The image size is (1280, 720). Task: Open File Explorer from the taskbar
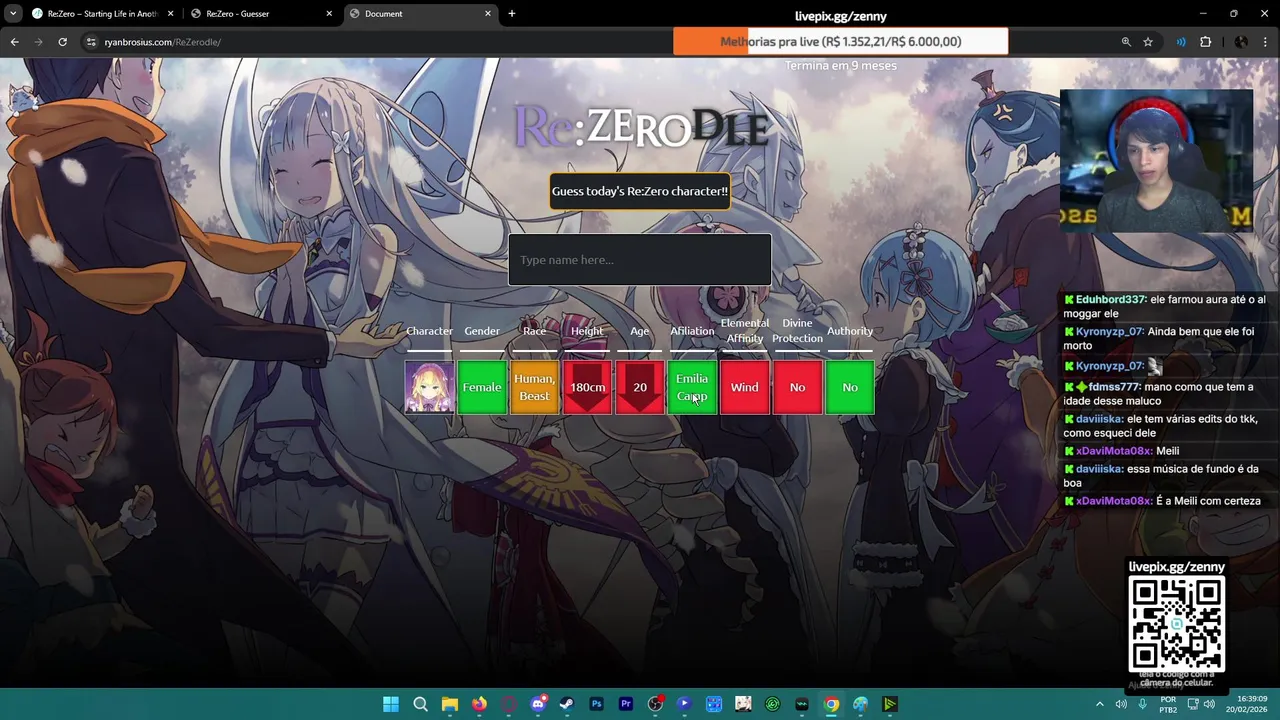[450, 704]
